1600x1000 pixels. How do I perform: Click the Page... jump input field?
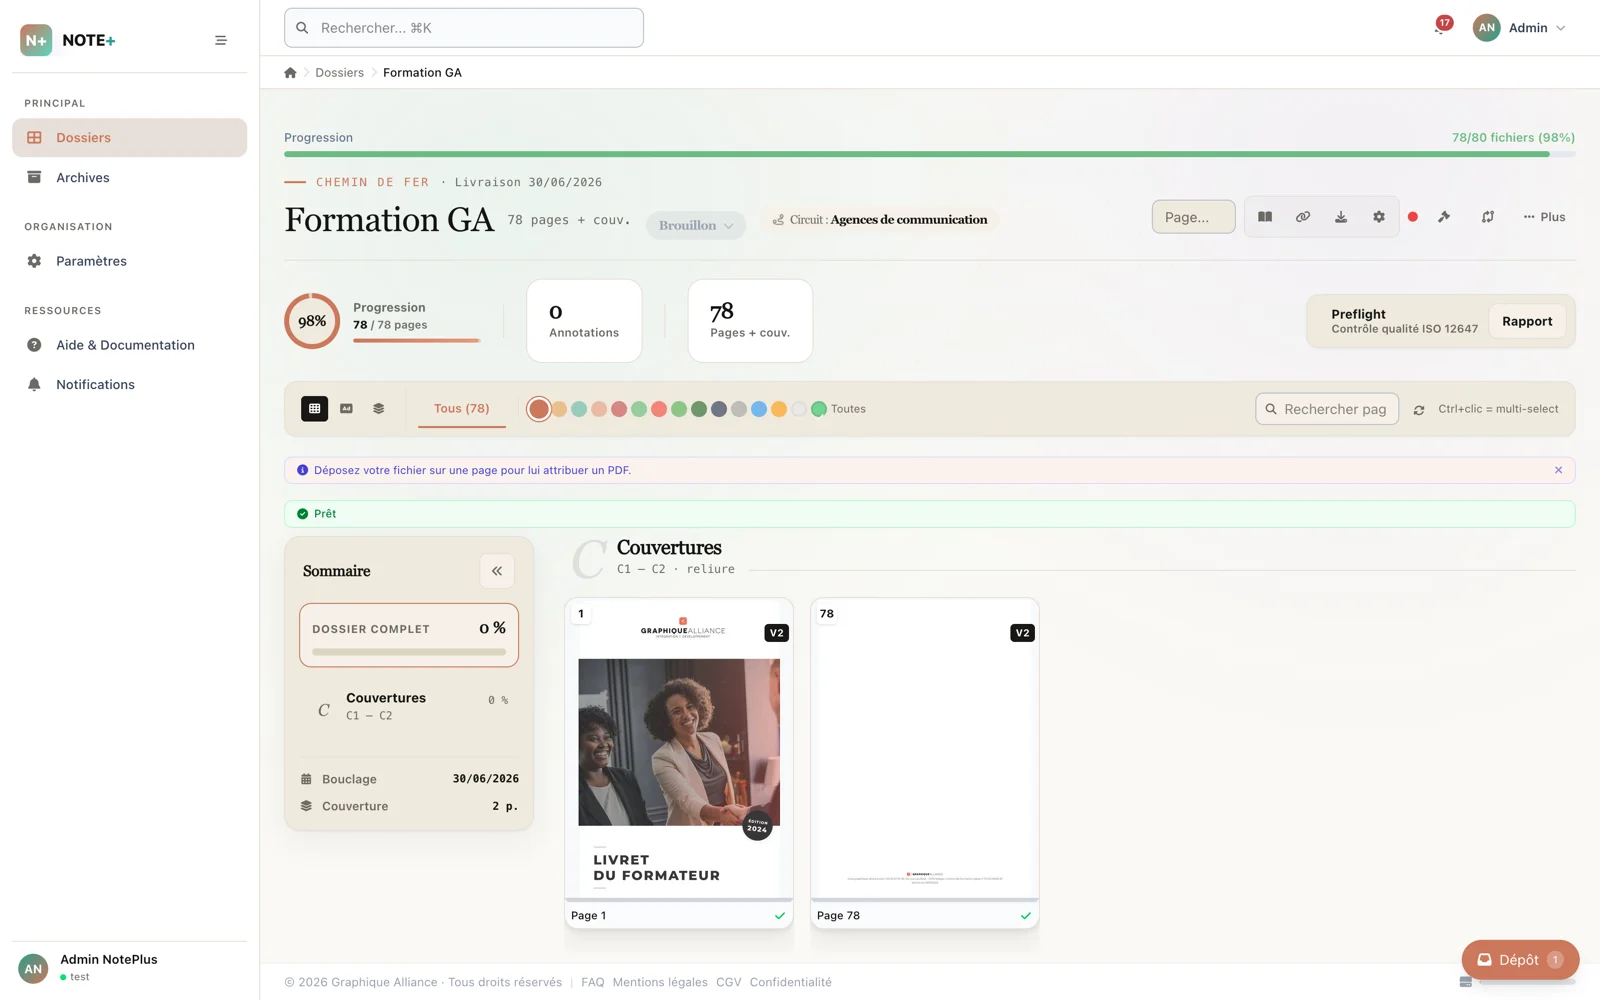[x=1194, y=217]
